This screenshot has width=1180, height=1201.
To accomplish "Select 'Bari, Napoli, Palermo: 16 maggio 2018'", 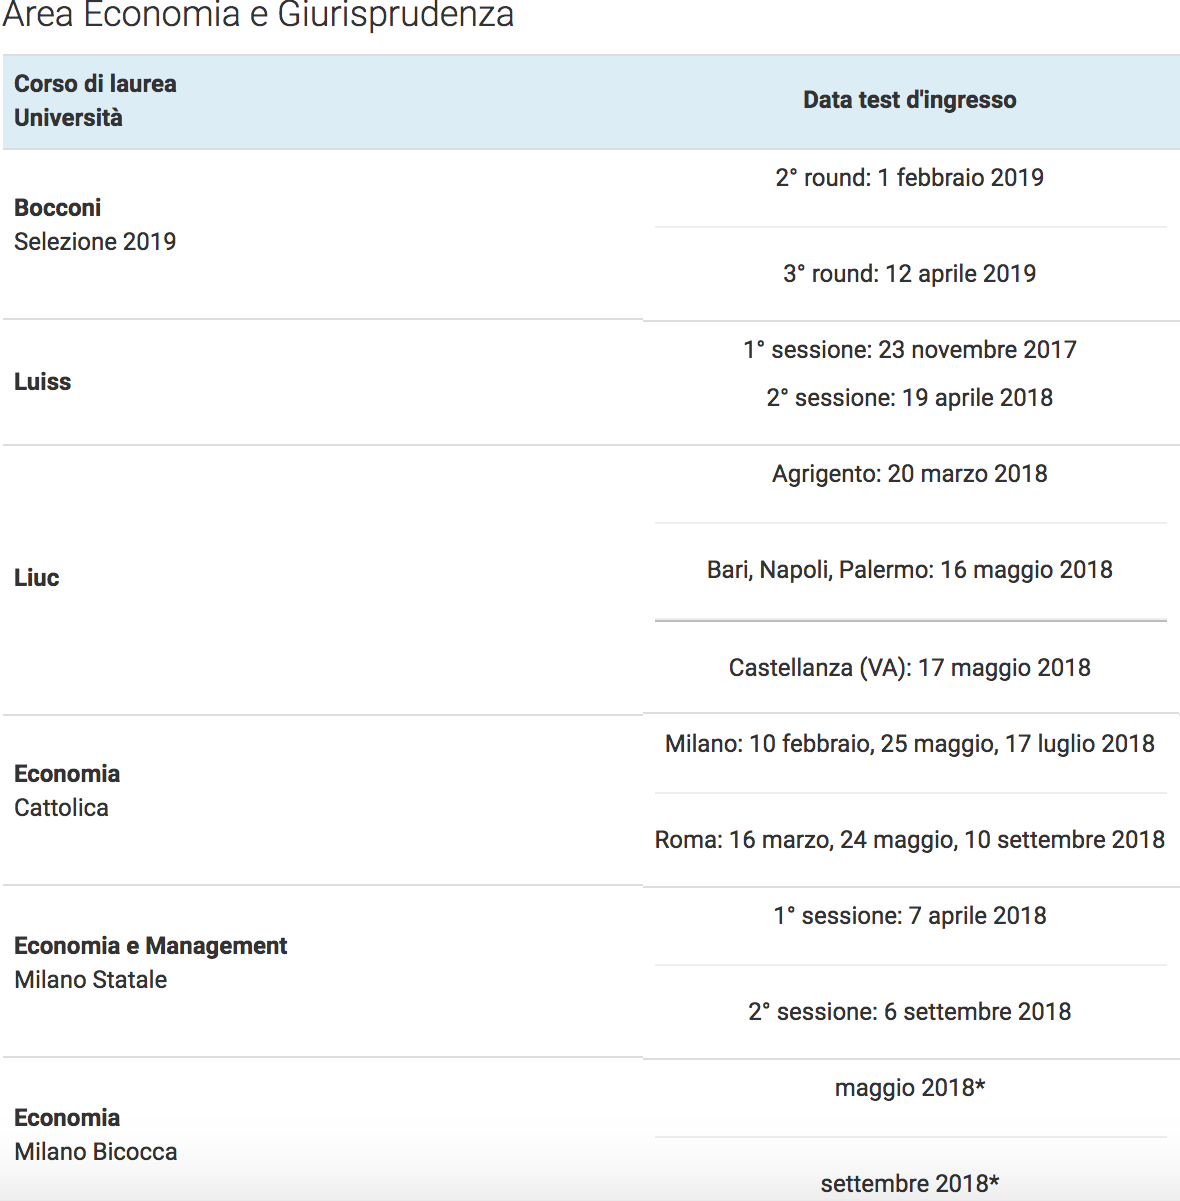I will [910, 570].
